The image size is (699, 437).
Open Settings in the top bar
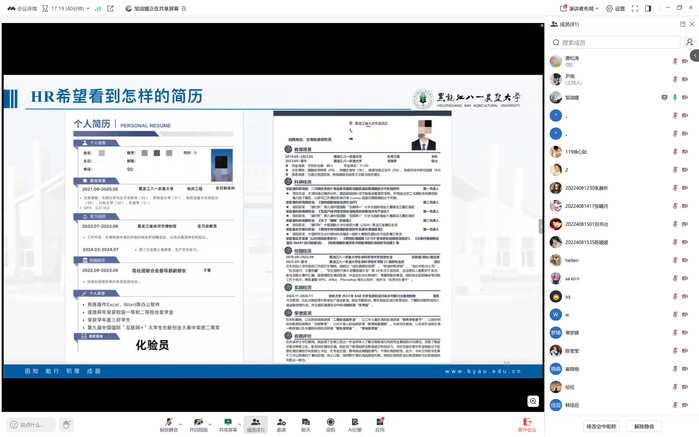pyautogui.click(x=615, y=8)
